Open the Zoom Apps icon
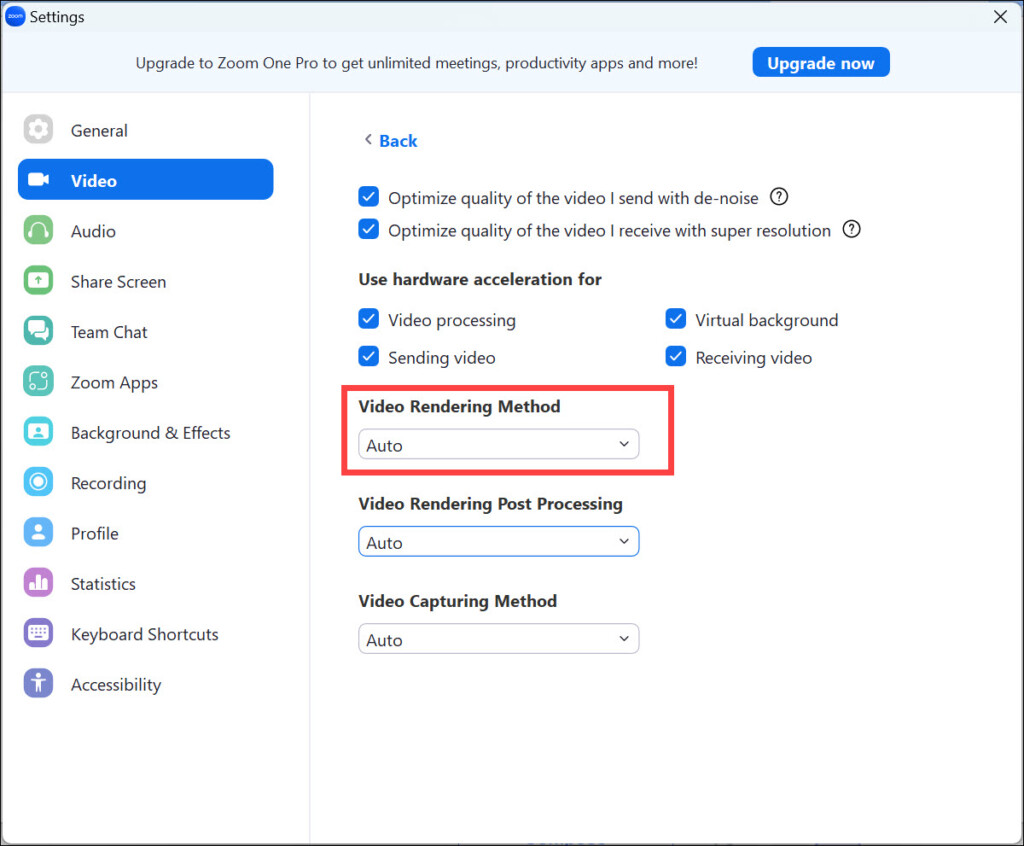 tap(38, 382)
